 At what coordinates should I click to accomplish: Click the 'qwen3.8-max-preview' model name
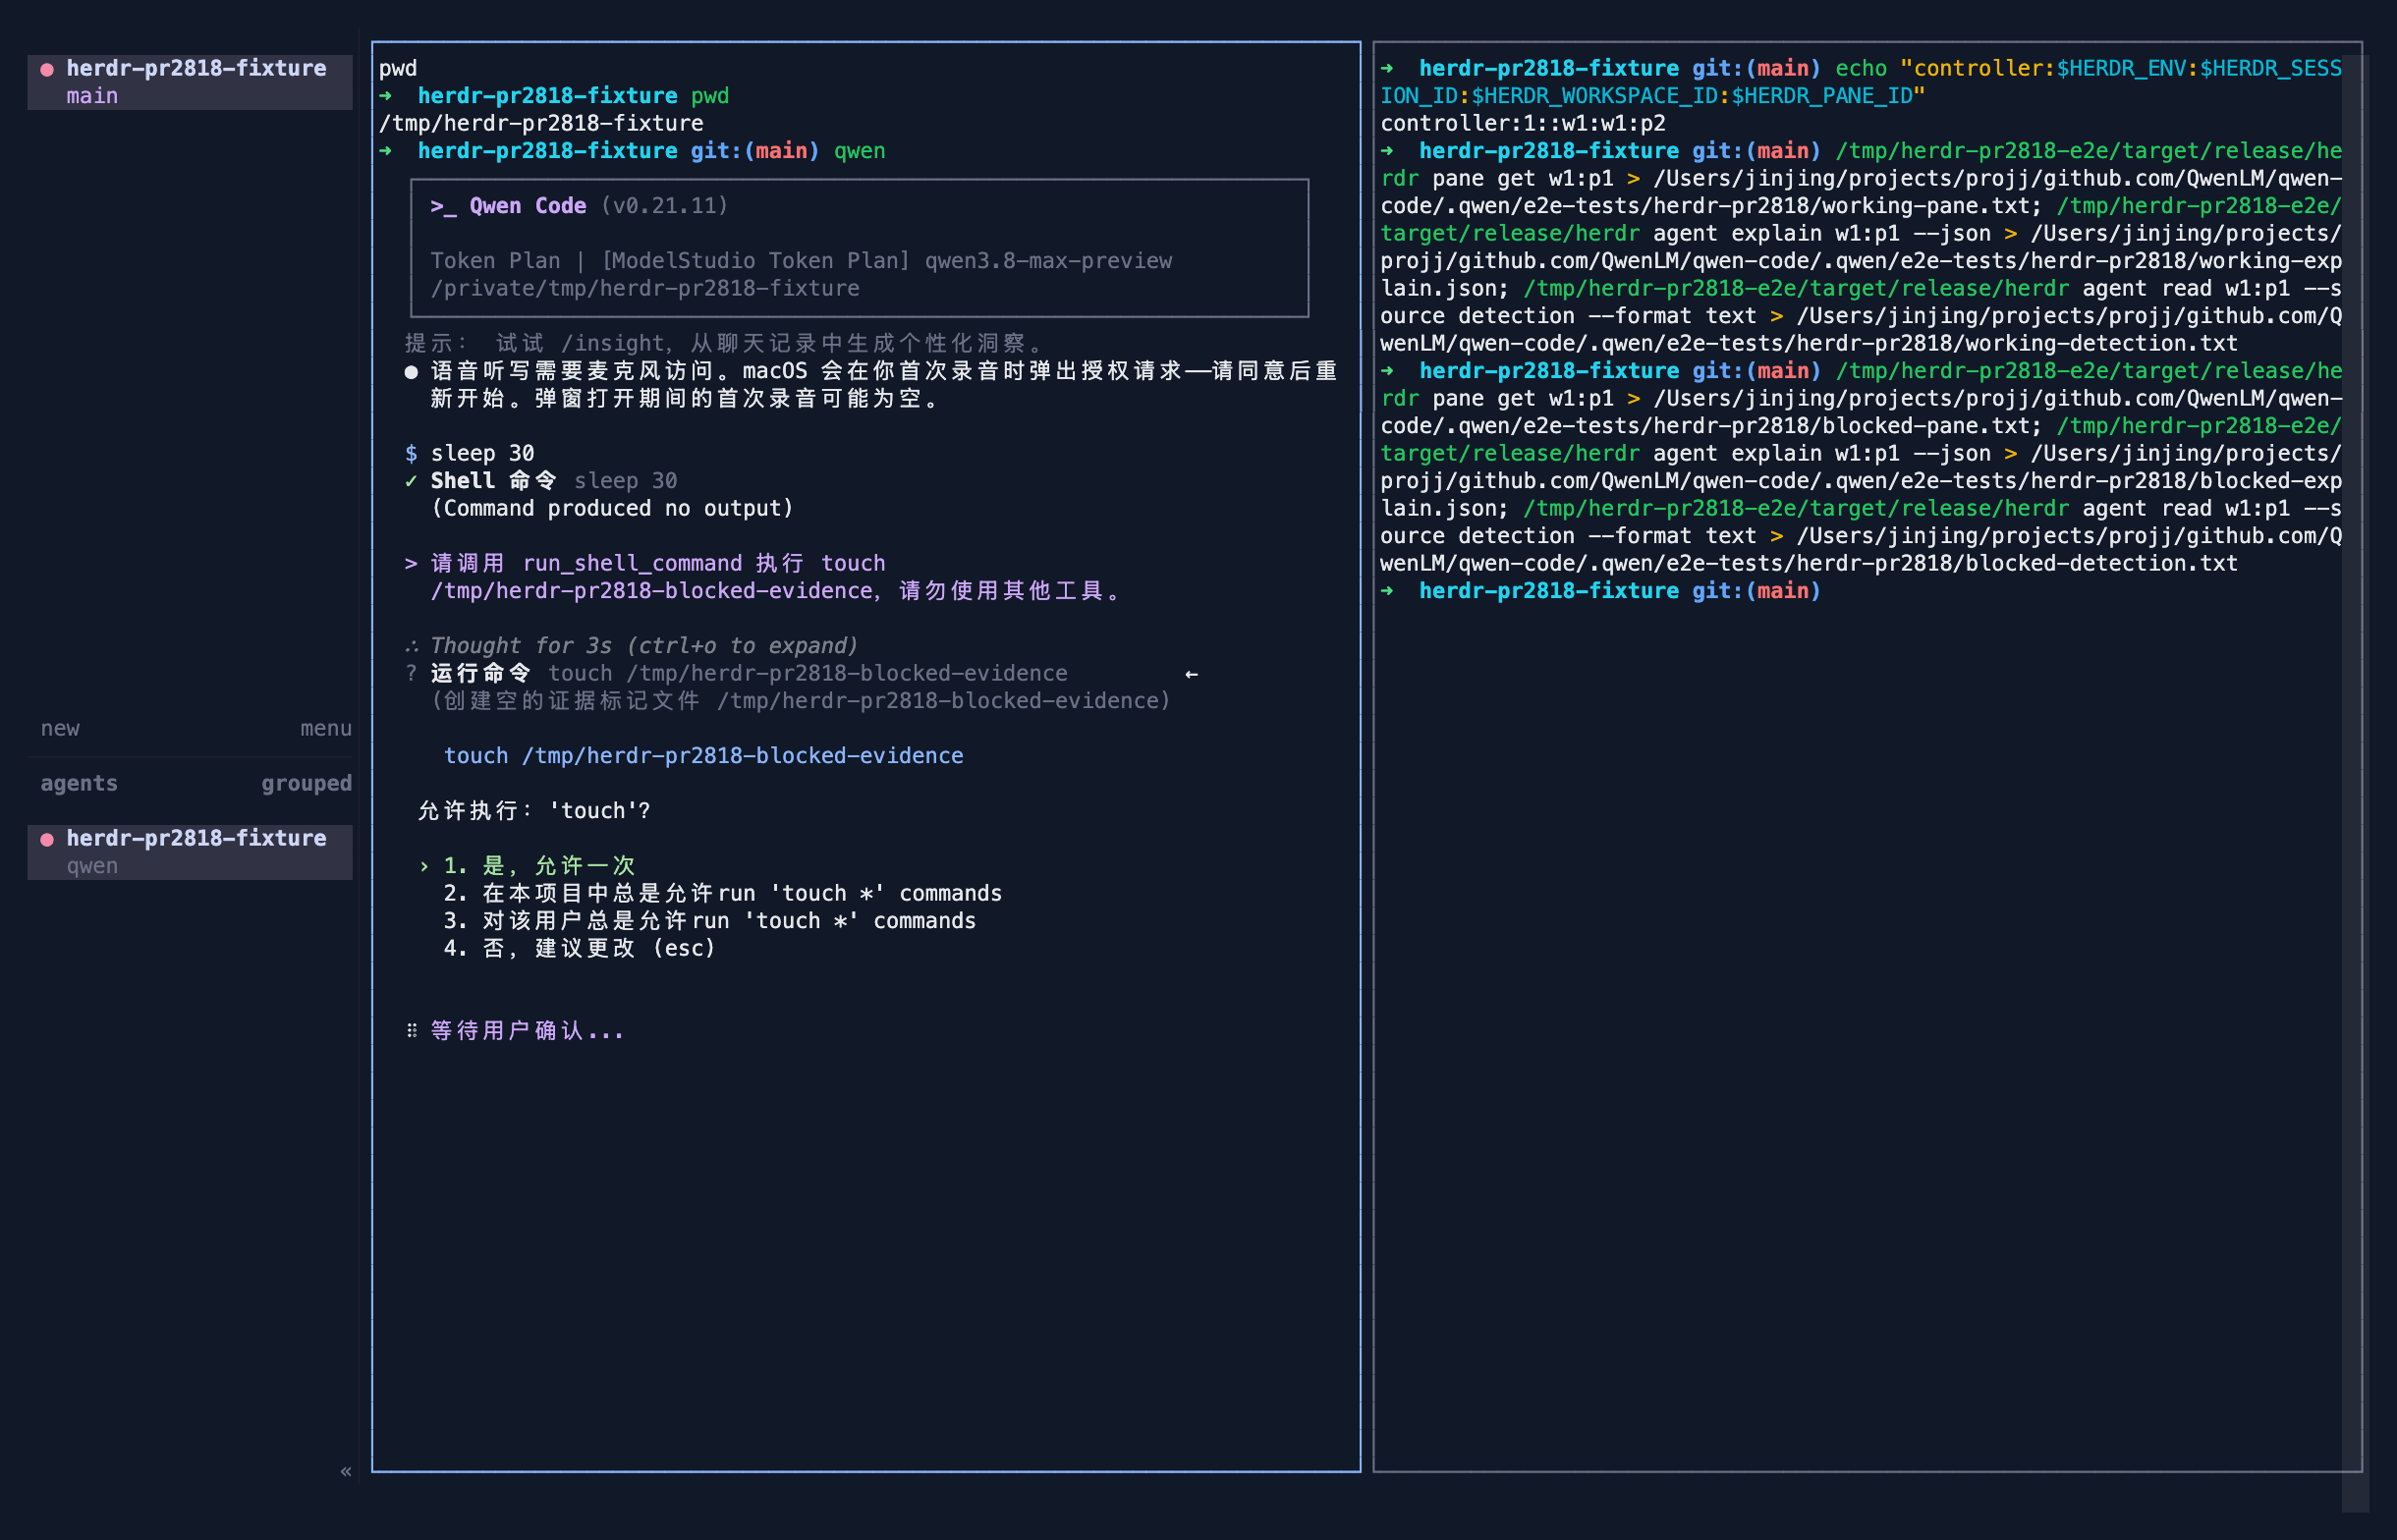pyautogui.click(x=1048, y=261)
